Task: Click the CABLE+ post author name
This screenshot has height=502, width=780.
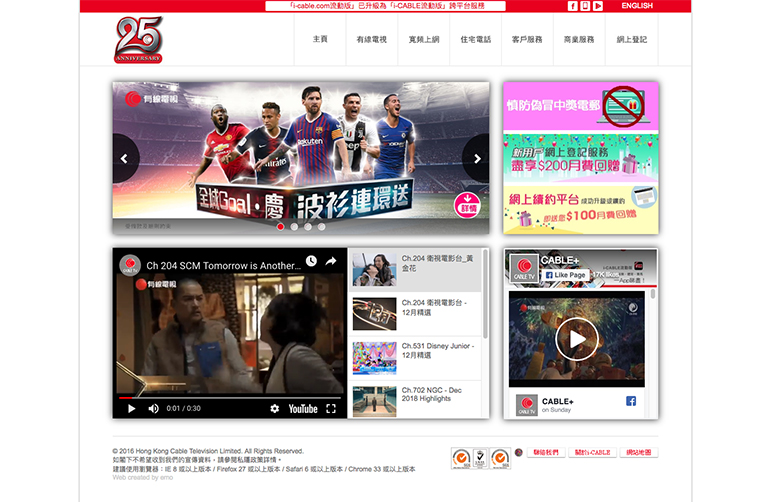Action: [x=558, y=402]
